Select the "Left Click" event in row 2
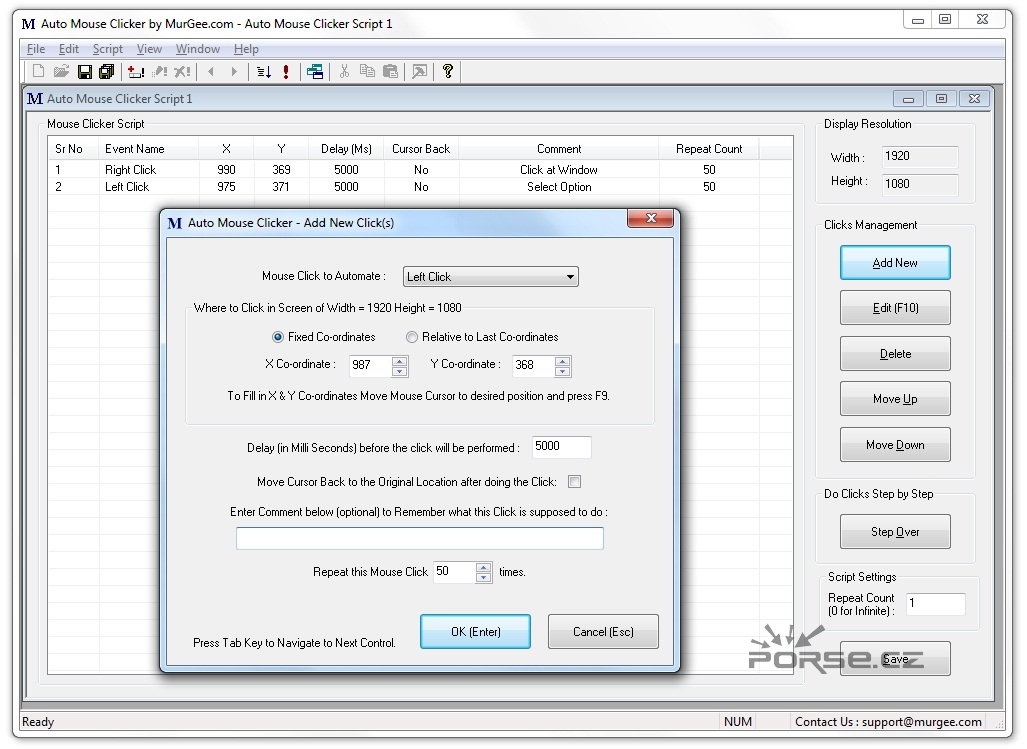 (x=127, y=187)
